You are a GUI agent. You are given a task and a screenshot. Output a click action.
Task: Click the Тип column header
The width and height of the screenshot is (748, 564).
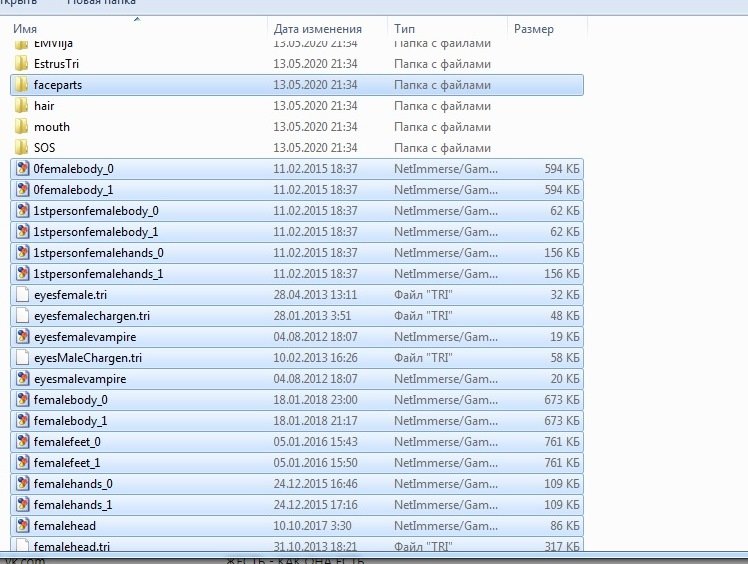coord(405,29)
